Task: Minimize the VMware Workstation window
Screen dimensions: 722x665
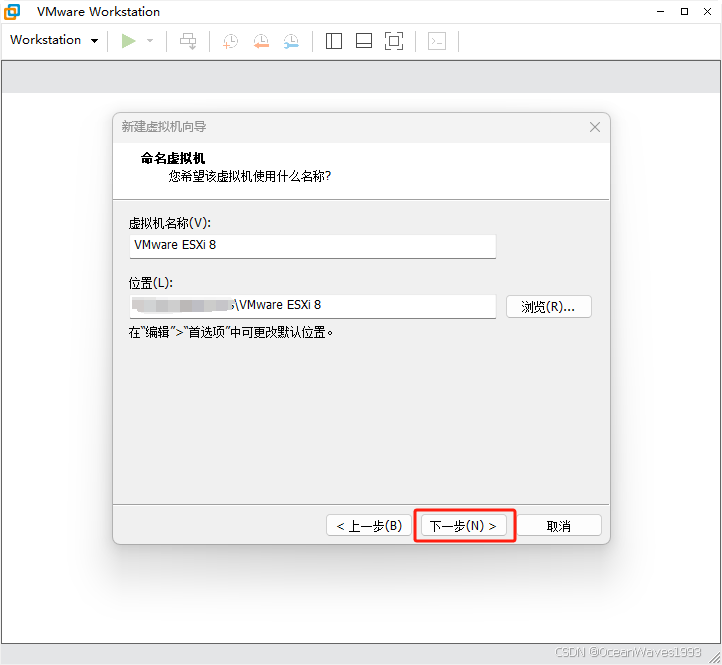Action: click(661, 12)
